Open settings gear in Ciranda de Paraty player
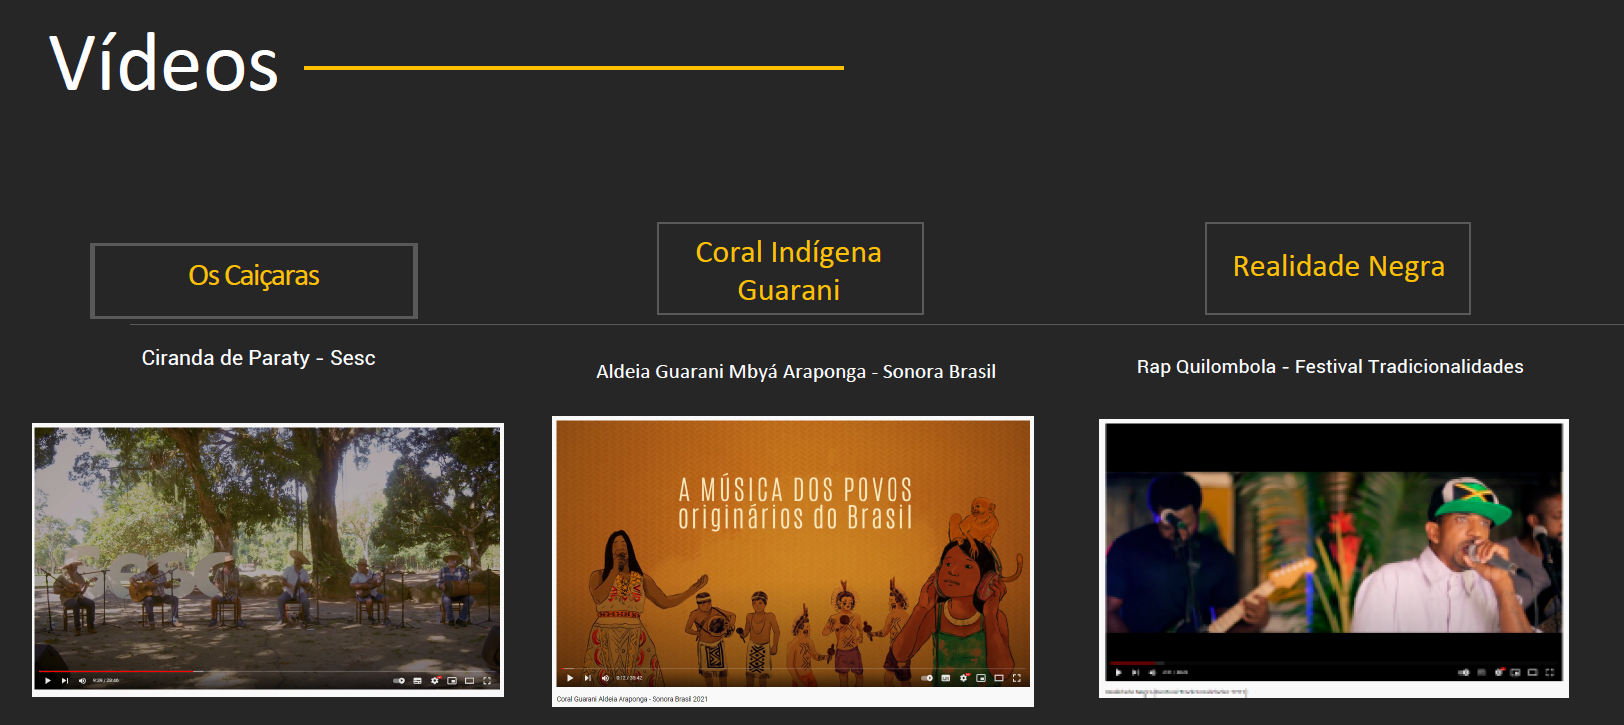The width and height of the screenshot is (1624, 725). tap(435, 680)
